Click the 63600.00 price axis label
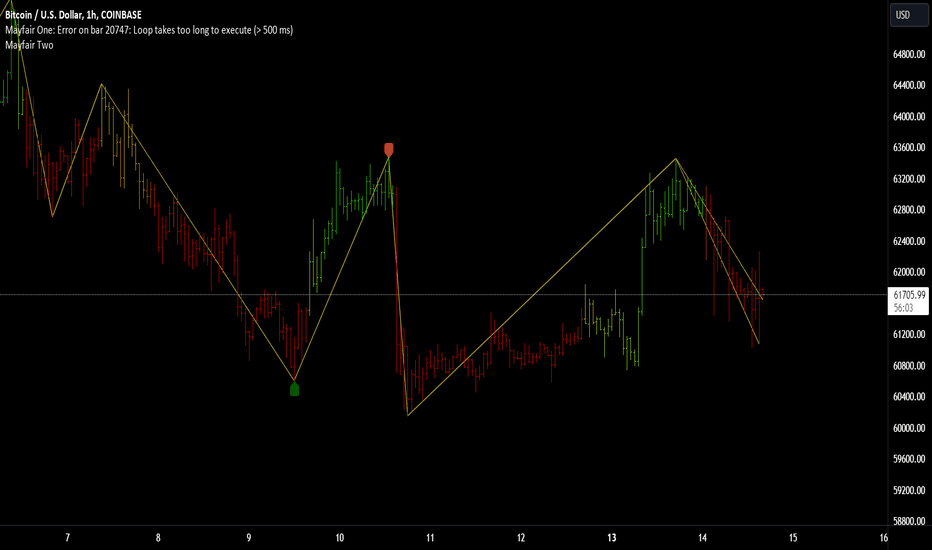The image size is (932, 550). click(909, 147)
